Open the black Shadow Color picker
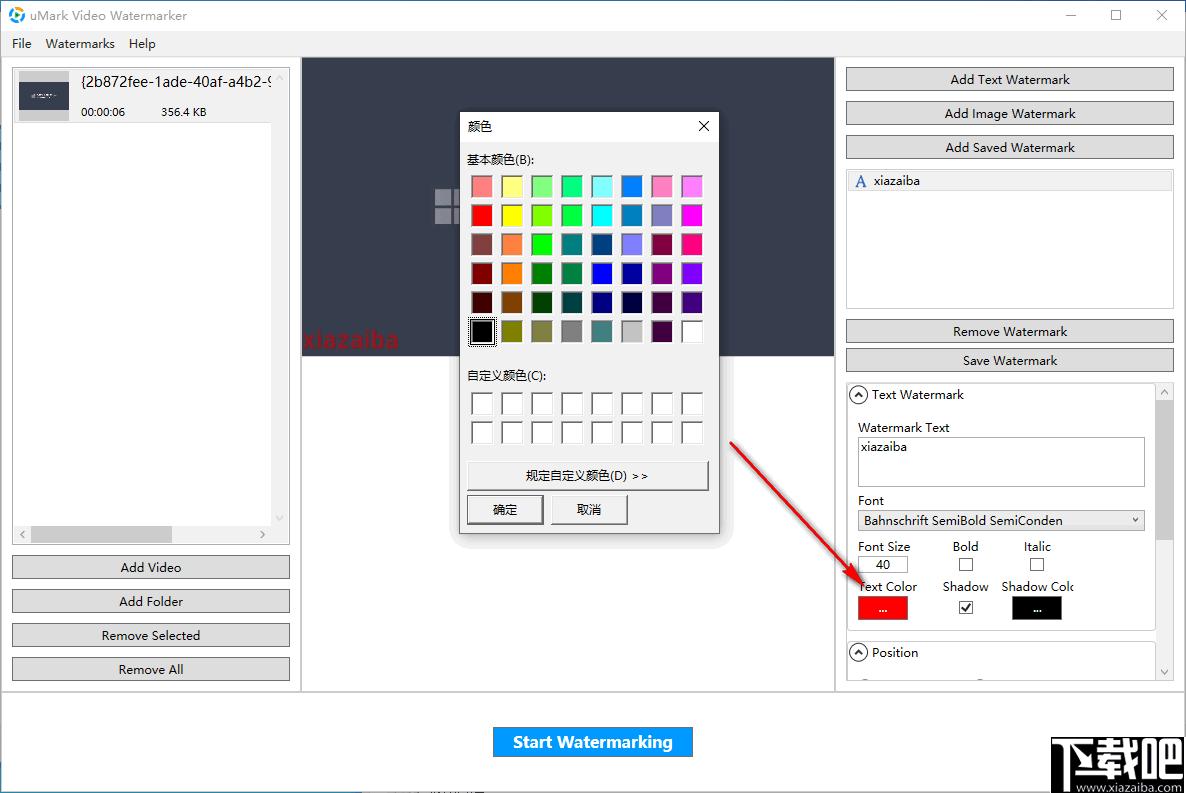 pos(1037,608)
